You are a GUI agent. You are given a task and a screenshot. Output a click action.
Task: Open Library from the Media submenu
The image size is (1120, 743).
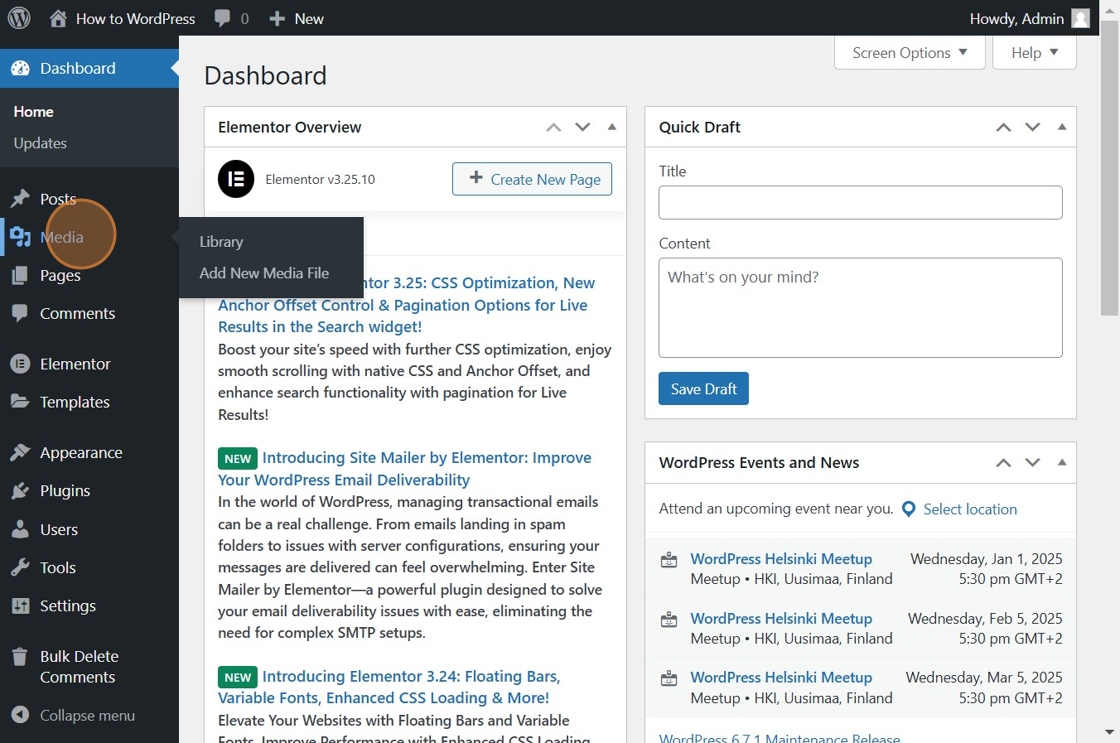coord(221,241)
